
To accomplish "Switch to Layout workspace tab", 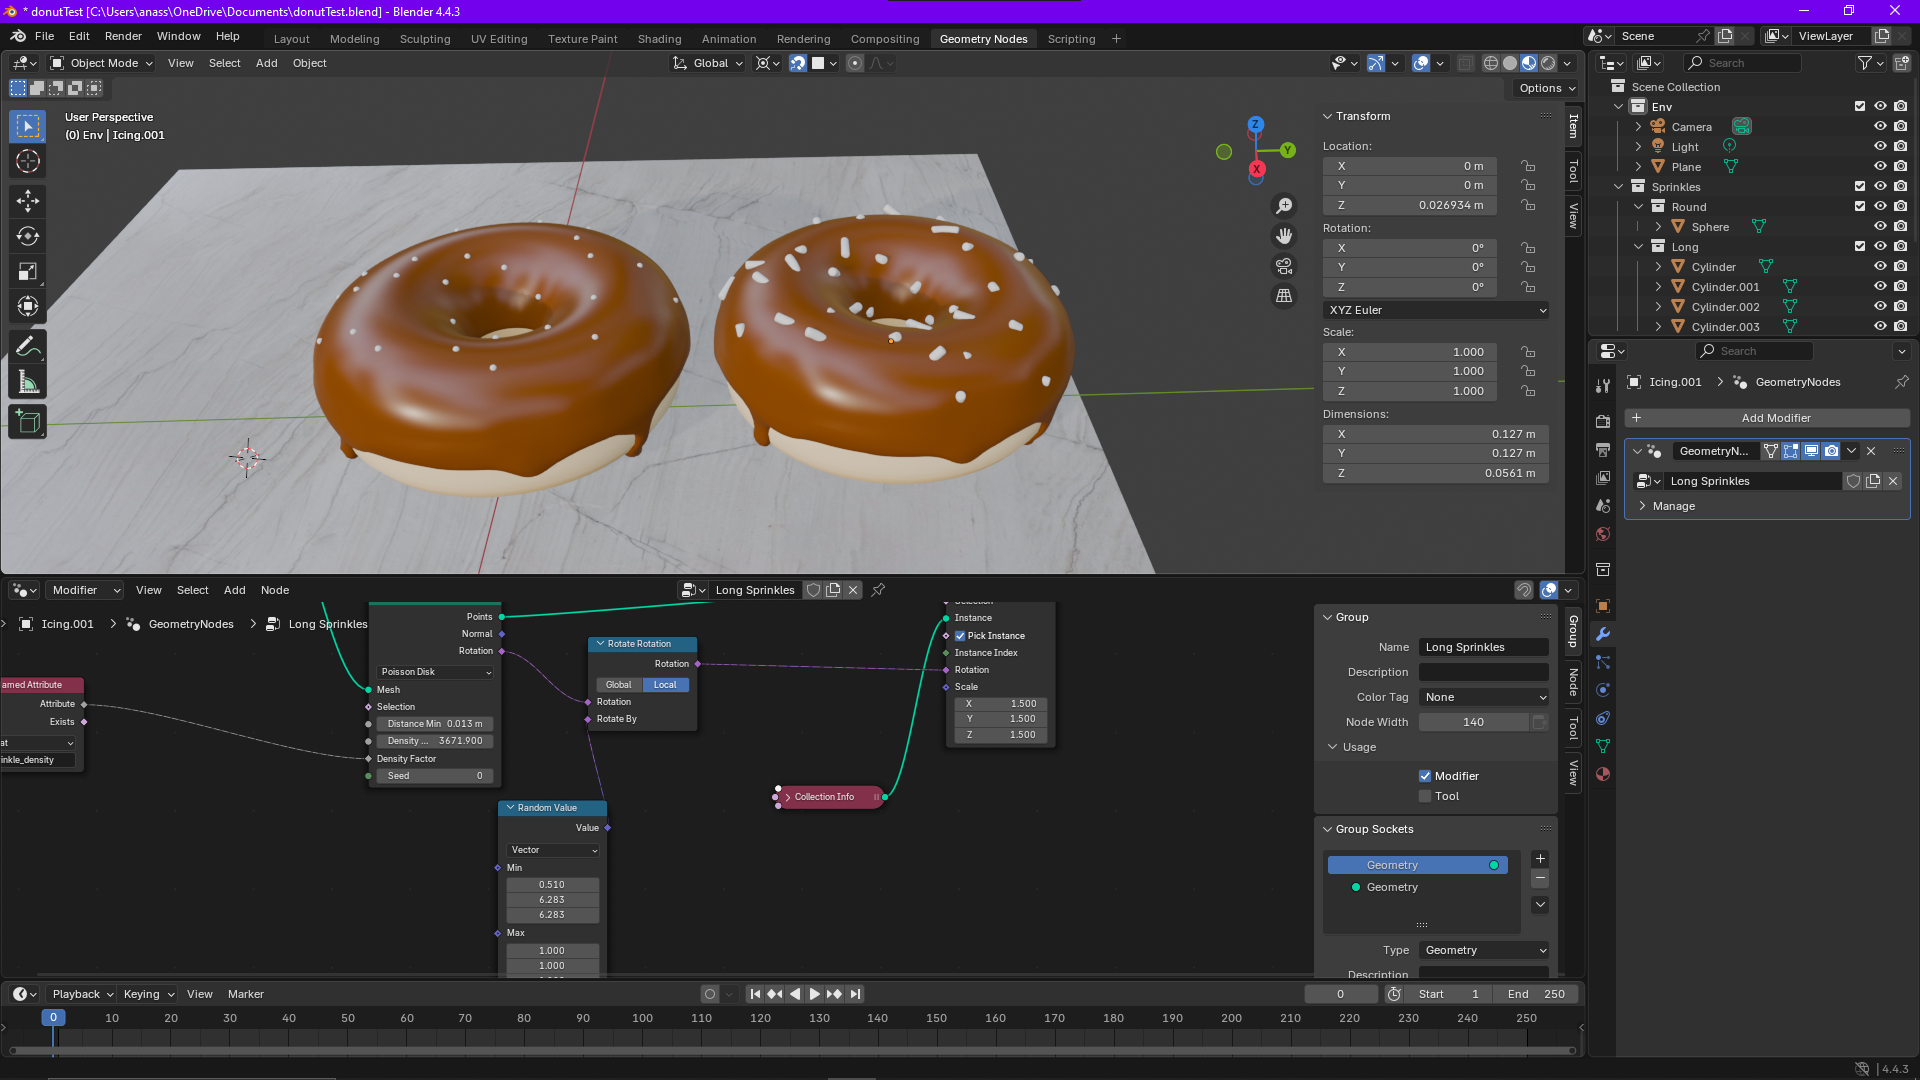I will tap(291, 39).
